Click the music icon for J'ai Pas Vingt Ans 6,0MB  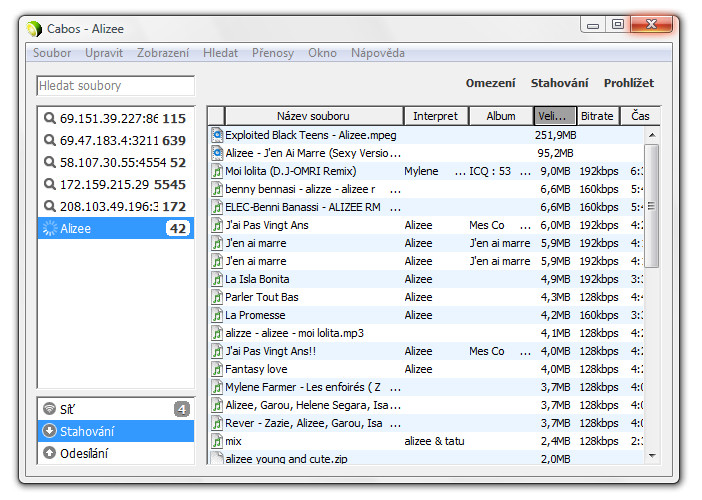(217, 225)
